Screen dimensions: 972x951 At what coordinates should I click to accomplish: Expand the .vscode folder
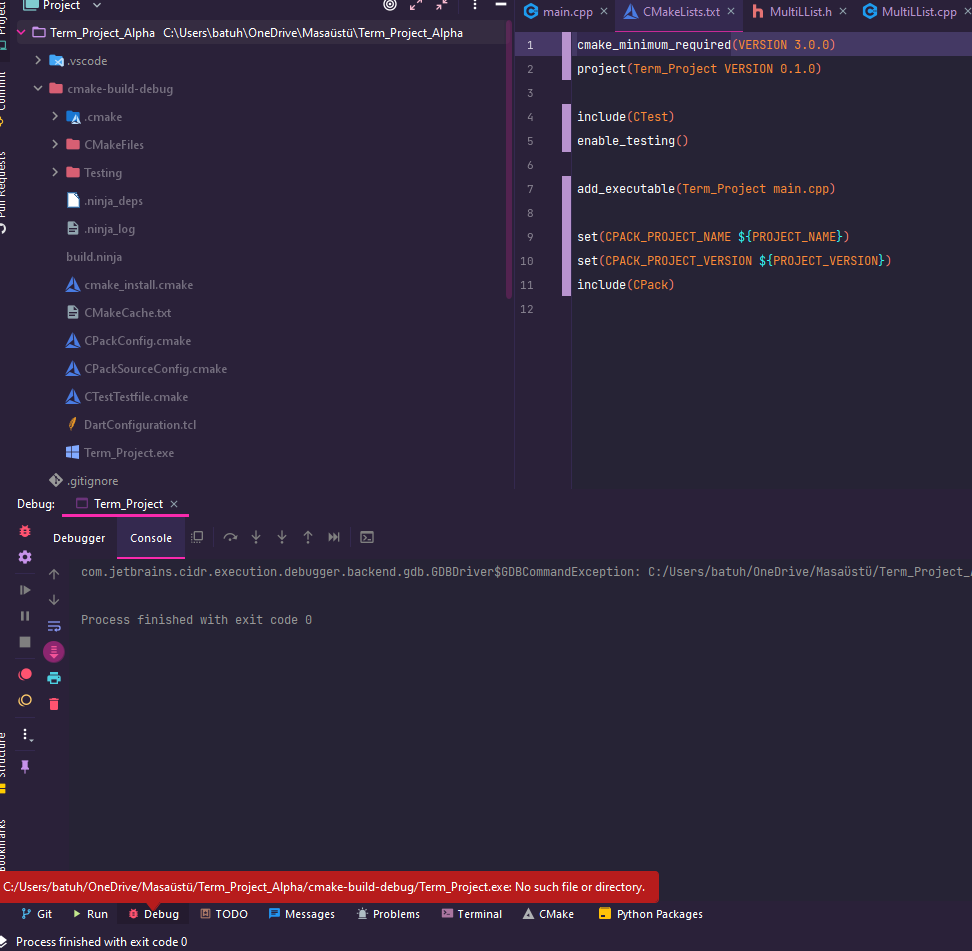point(38,60)
